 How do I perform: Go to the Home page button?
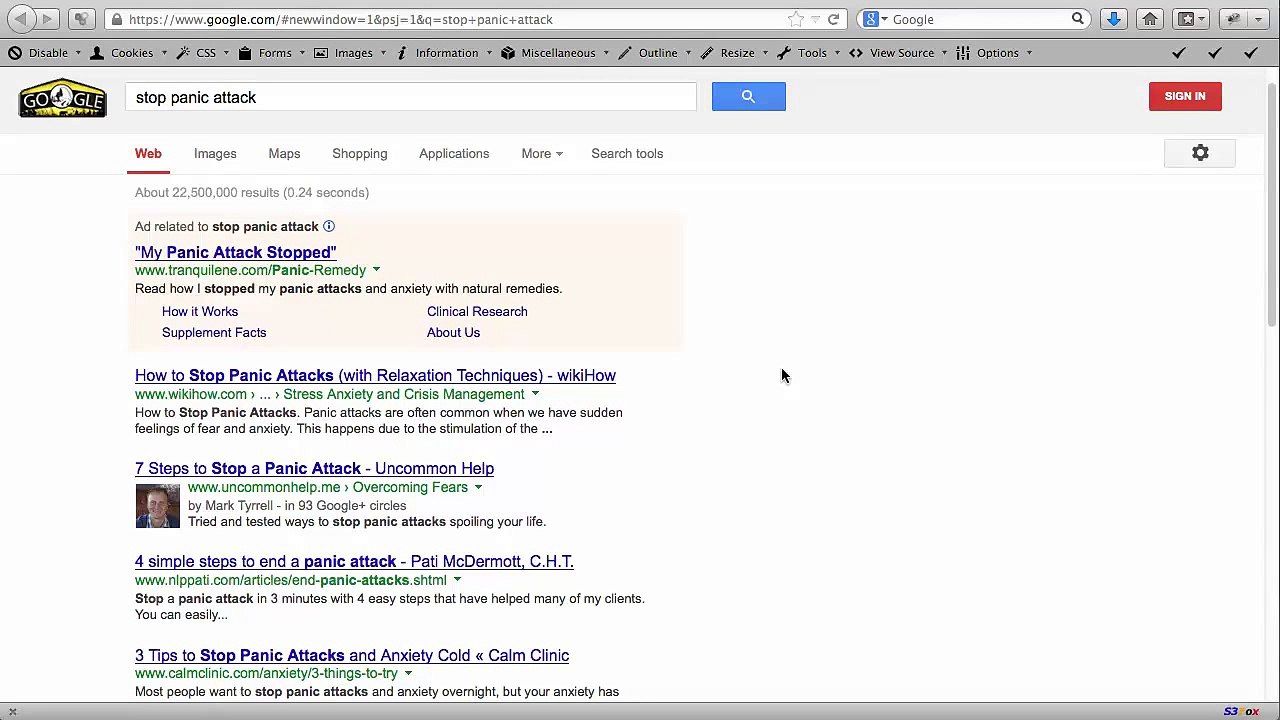click(x=1150, y=19)
